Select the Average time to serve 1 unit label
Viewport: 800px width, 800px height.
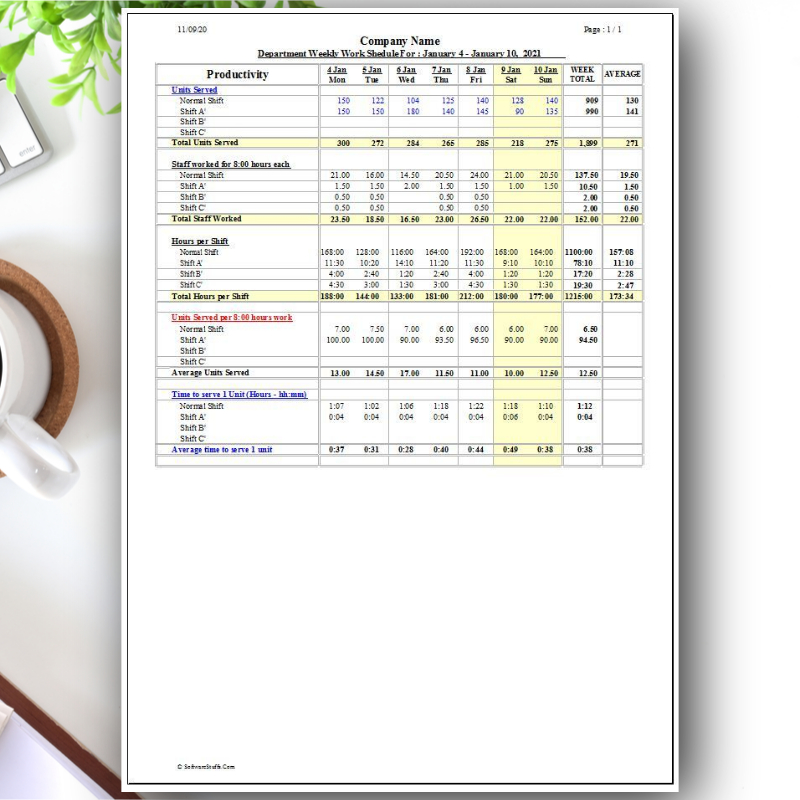(223, 449)
